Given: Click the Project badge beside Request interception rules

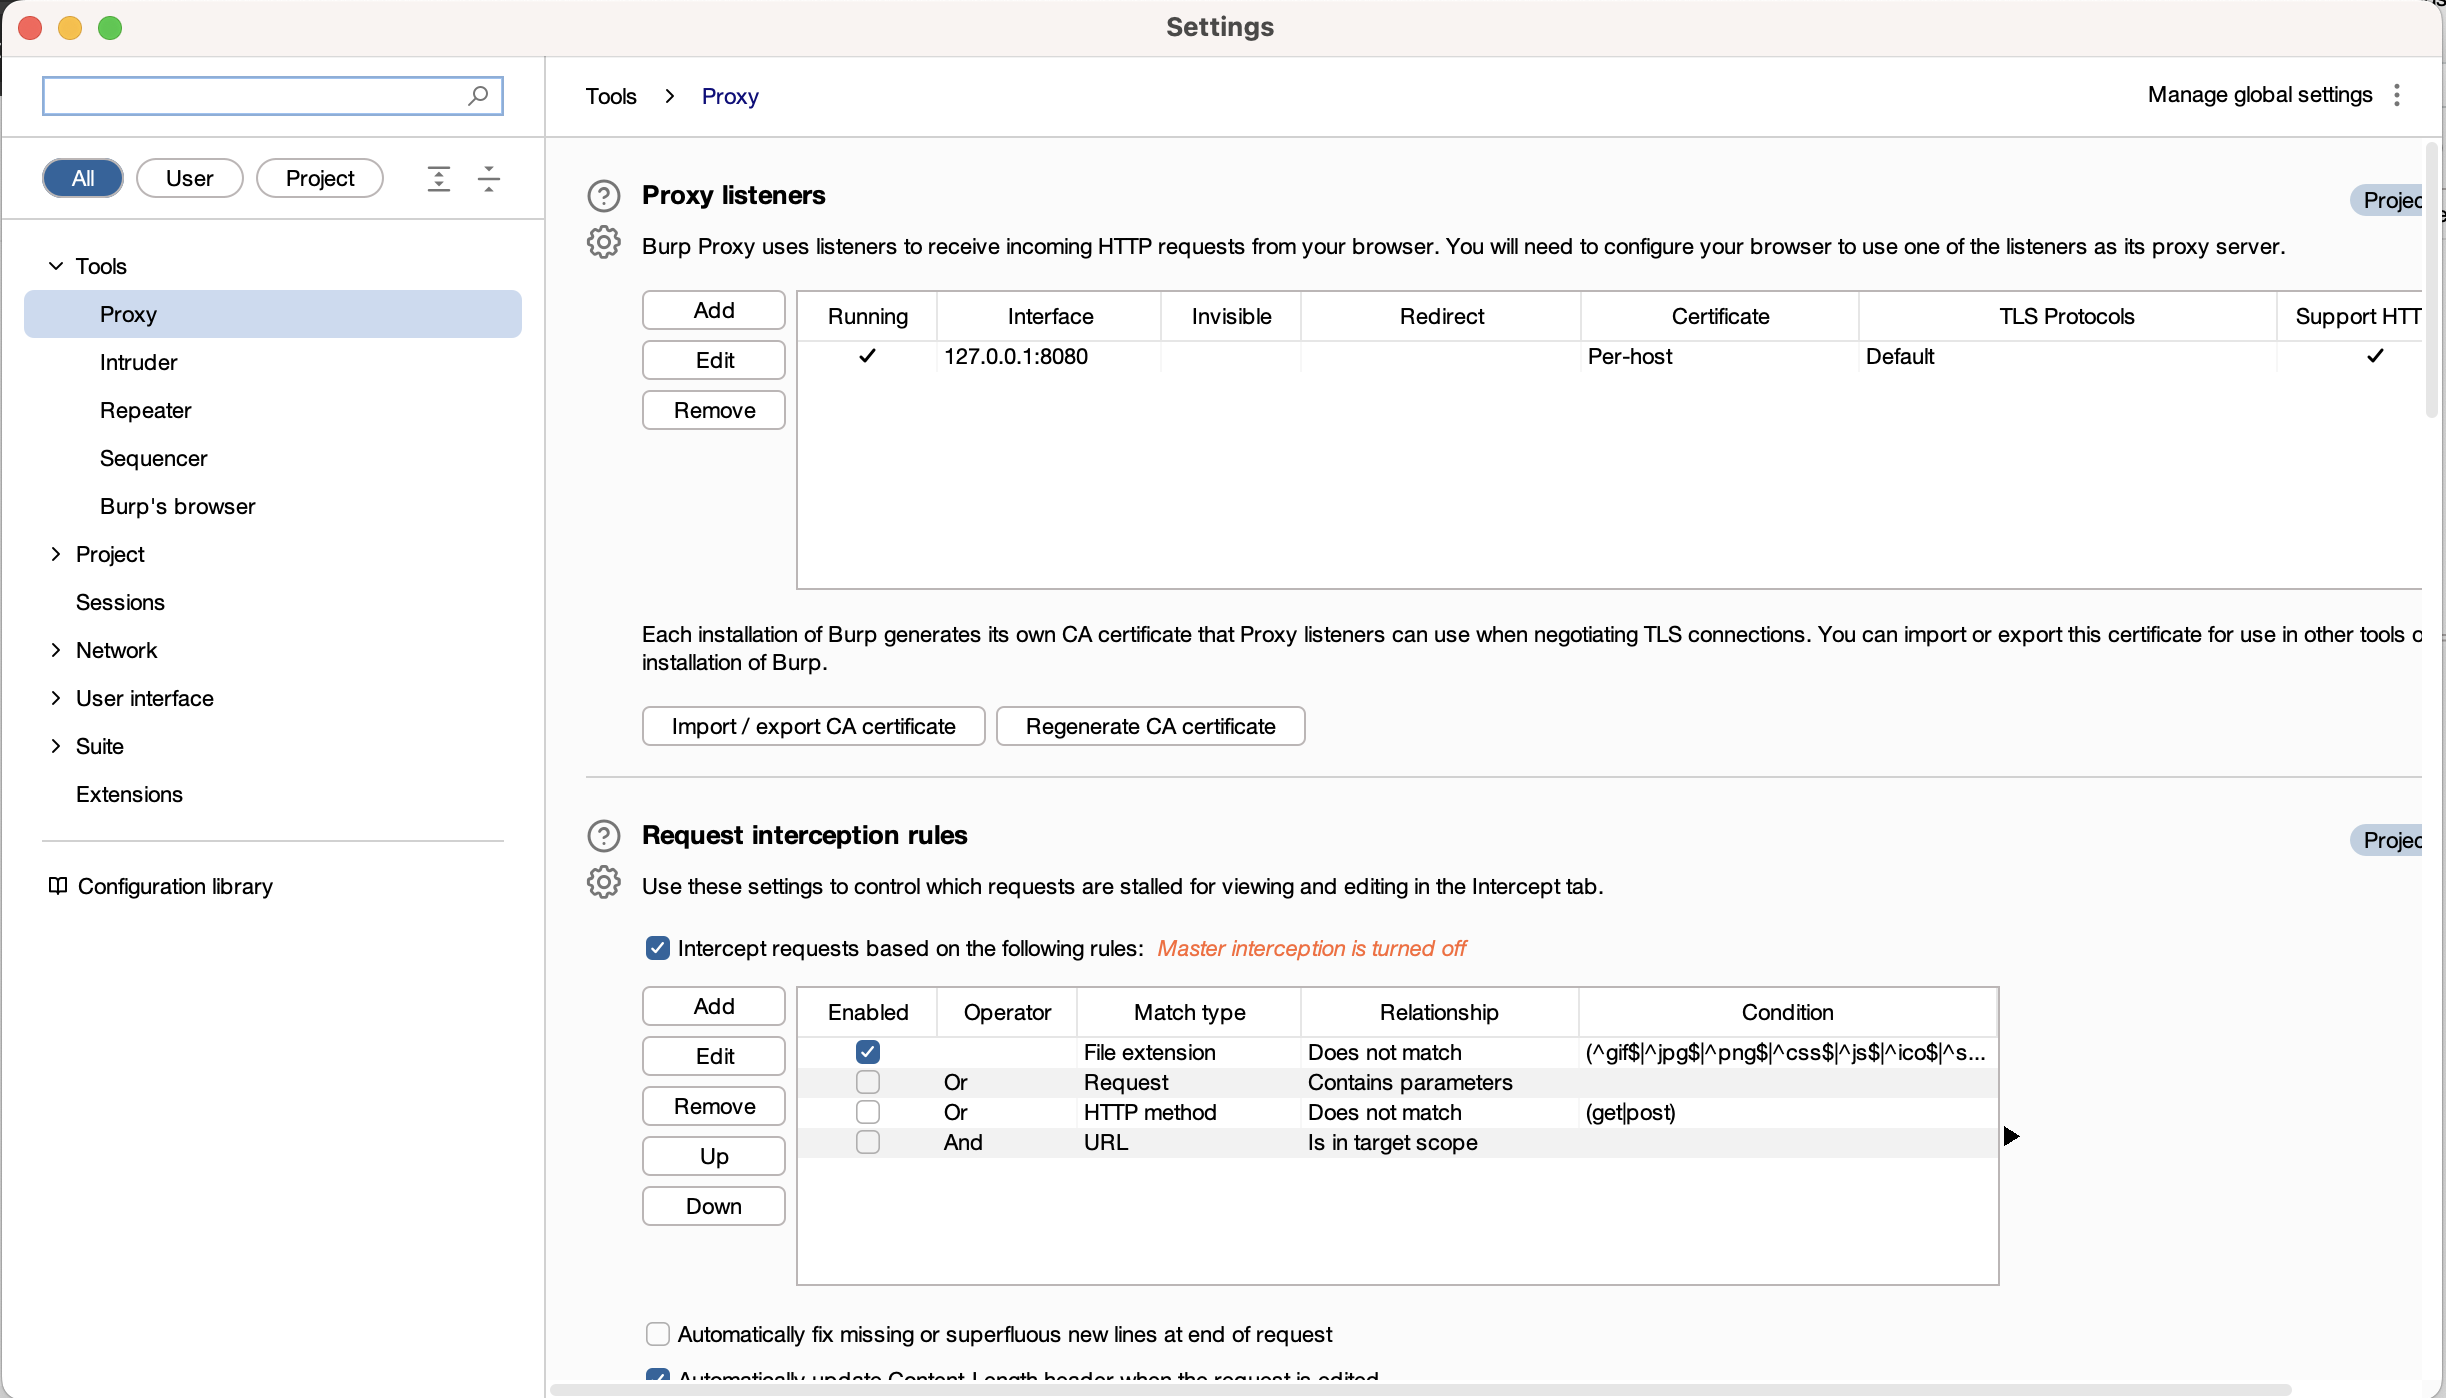Looking at the screenshot, I should pyautogui.click(x=2388, y=840).
